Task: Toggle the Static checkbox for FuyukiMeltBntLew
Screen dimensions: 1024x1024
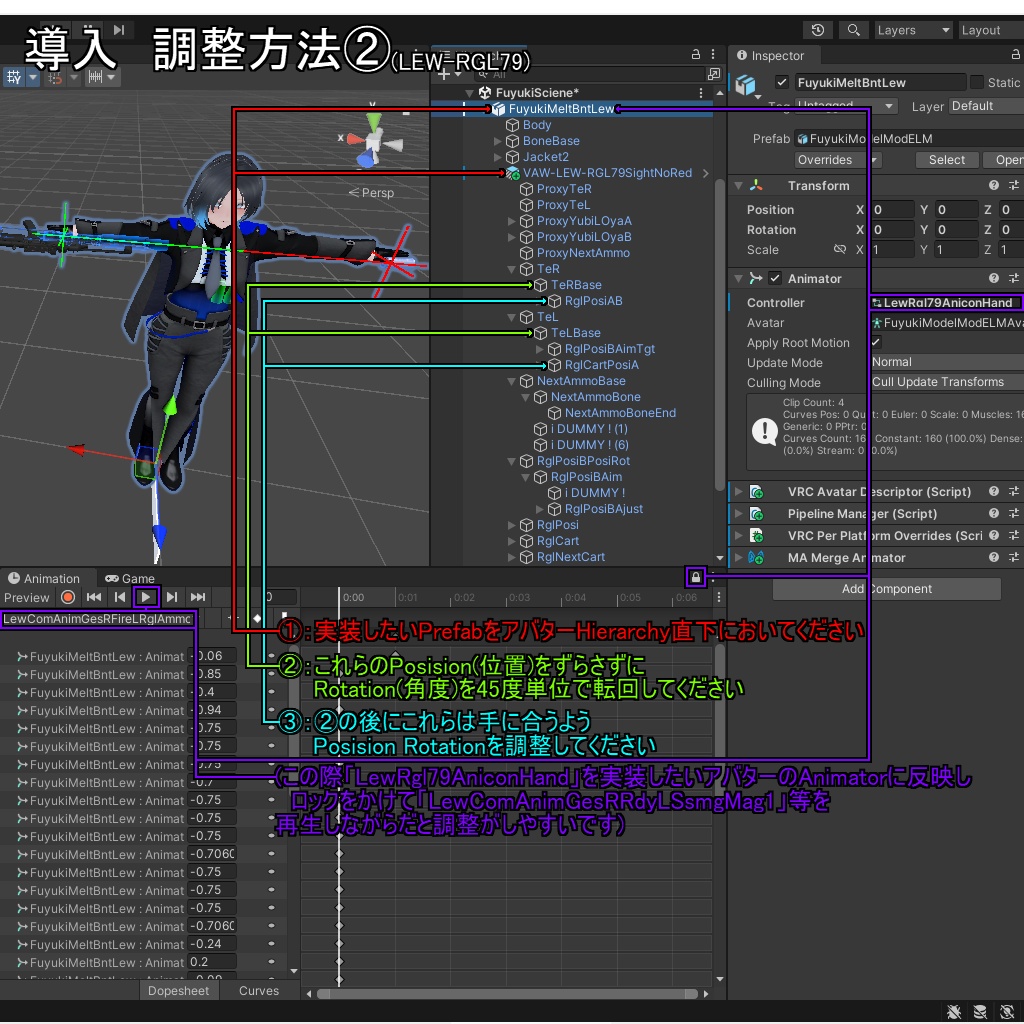Action: tap(979, 83)
